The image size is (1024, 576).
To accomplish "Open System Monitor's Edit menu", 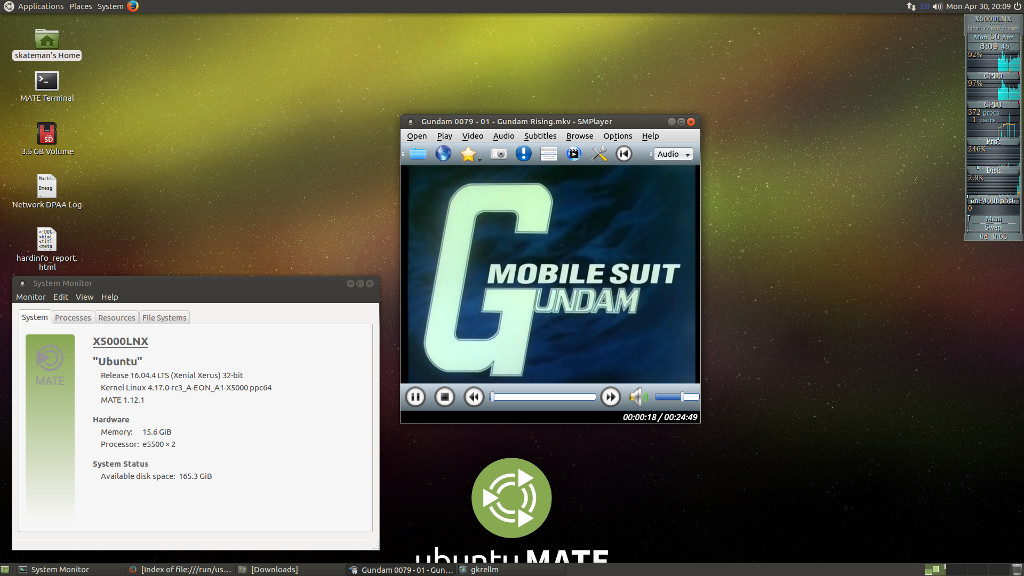I will click(61, 297).
